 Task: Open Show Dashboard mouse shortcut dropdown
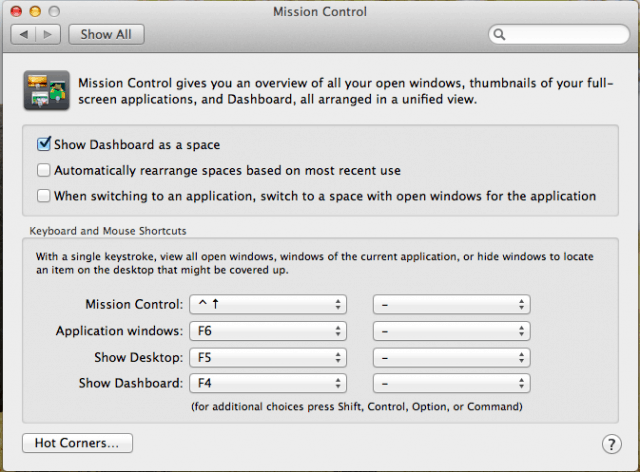click(451, 382)
